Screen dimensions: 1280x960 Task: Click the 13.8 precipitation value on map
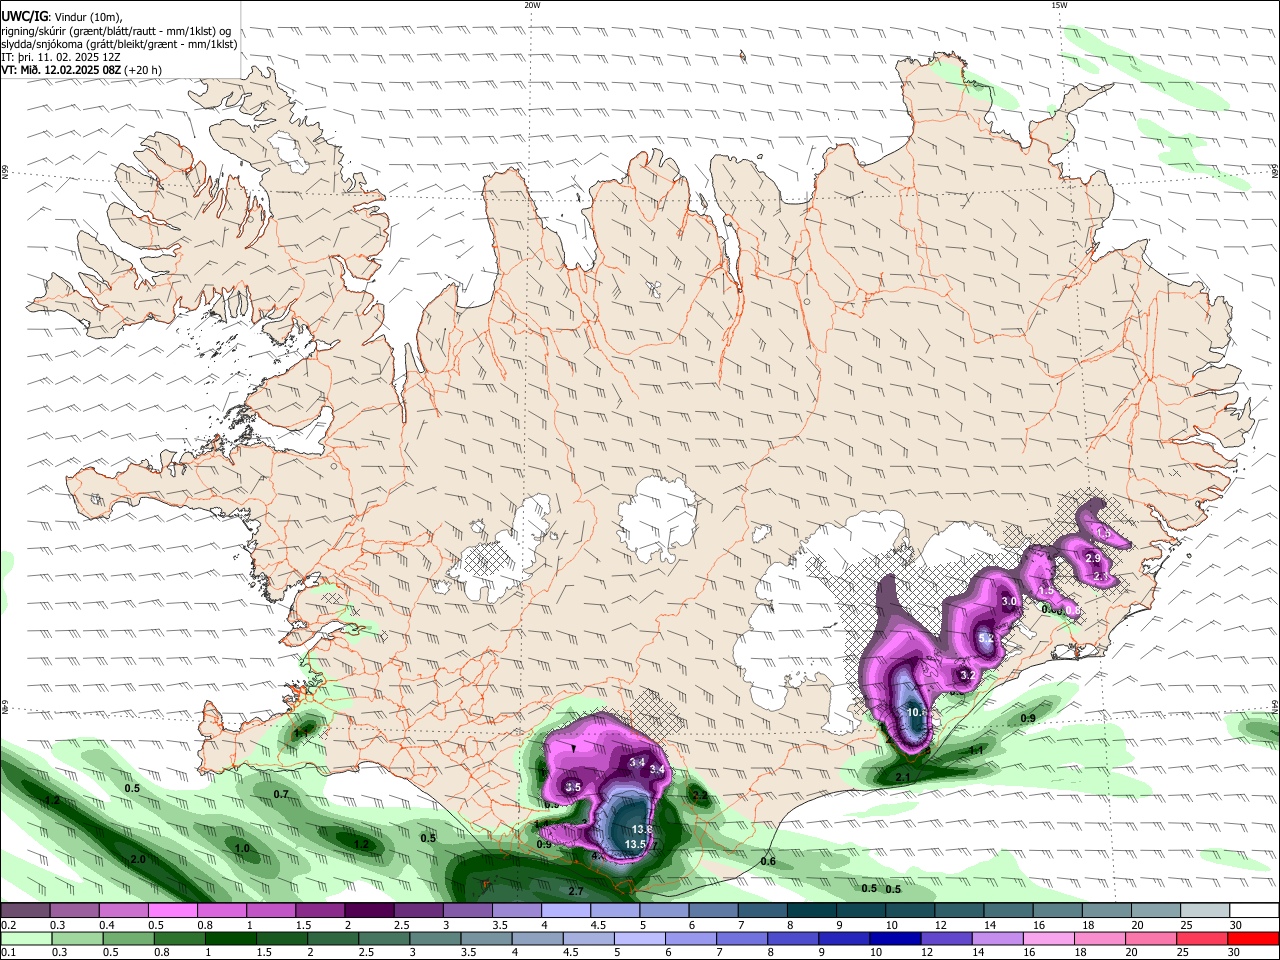[x=642, y=829]
